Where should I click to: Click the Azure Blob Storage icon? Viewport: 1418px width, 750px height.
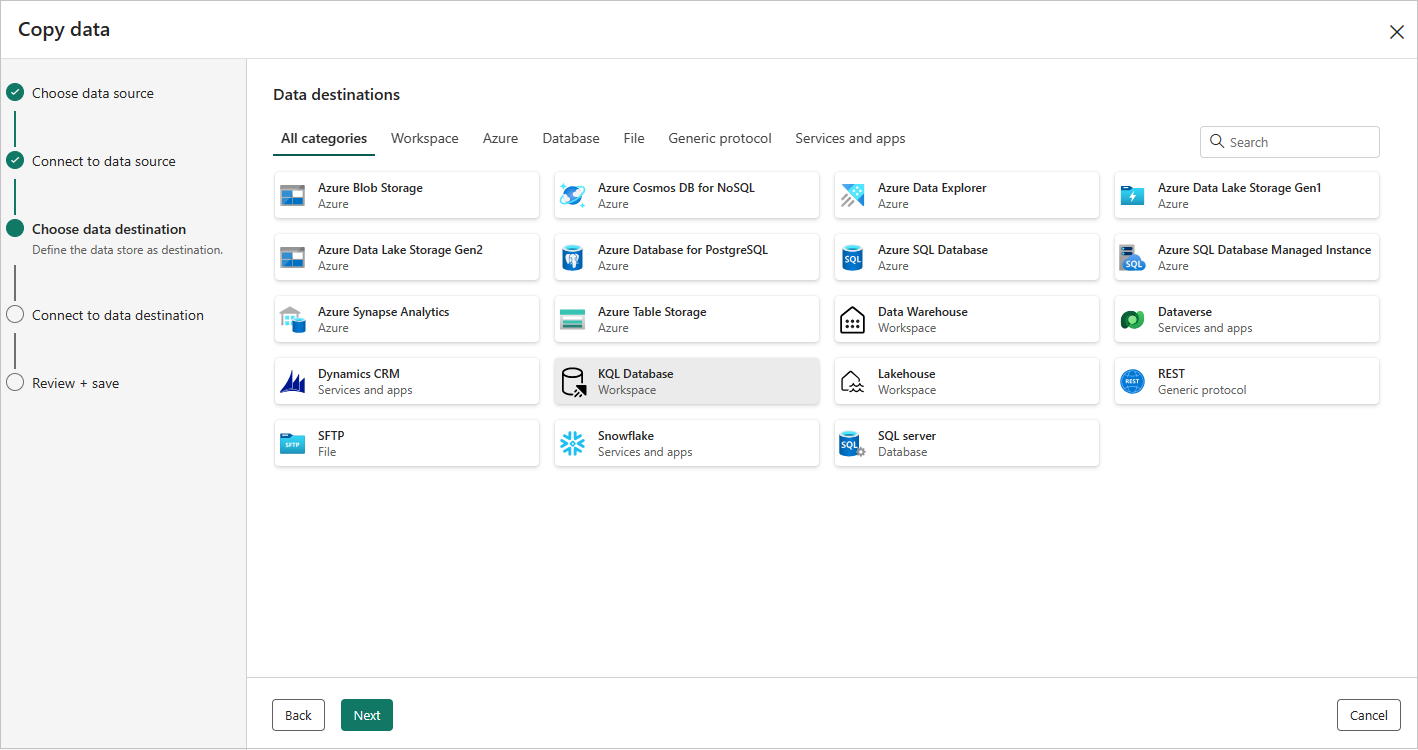click(292, 195)
